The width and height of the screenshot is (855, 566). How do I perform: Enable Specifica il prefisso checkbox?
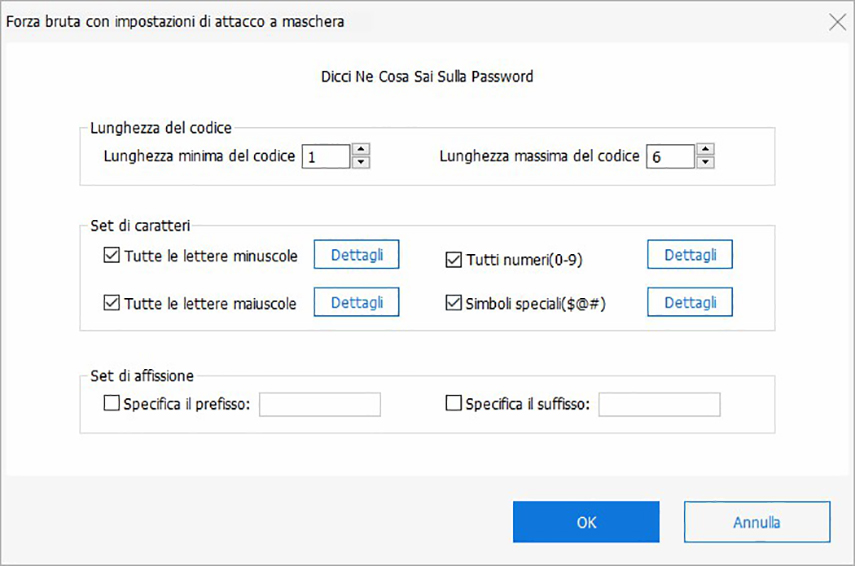click(111, 404)
